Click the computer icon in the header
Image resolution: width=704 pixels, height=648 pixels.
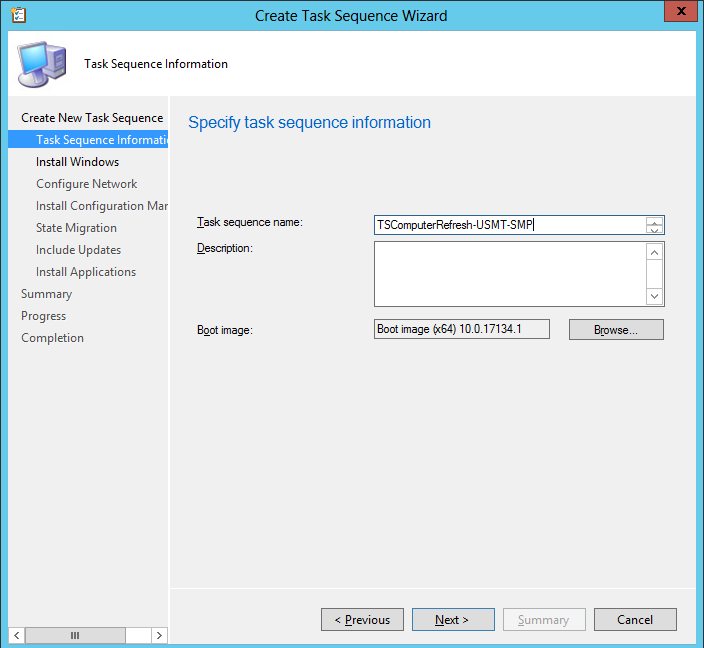coord(42,64)
